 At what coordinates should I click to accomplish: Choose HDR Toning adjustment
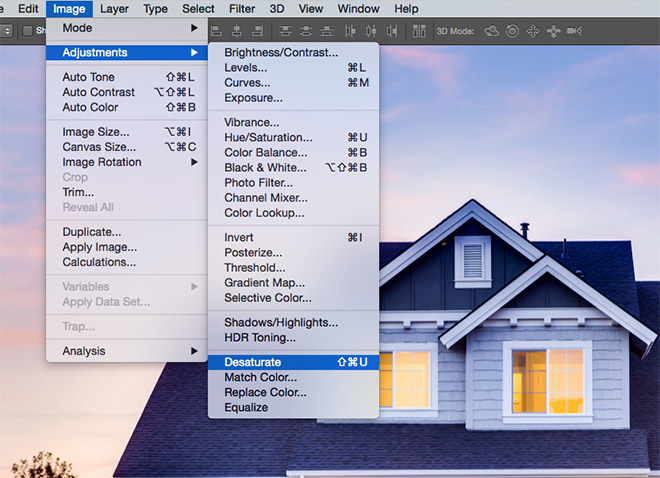(293, 338)
